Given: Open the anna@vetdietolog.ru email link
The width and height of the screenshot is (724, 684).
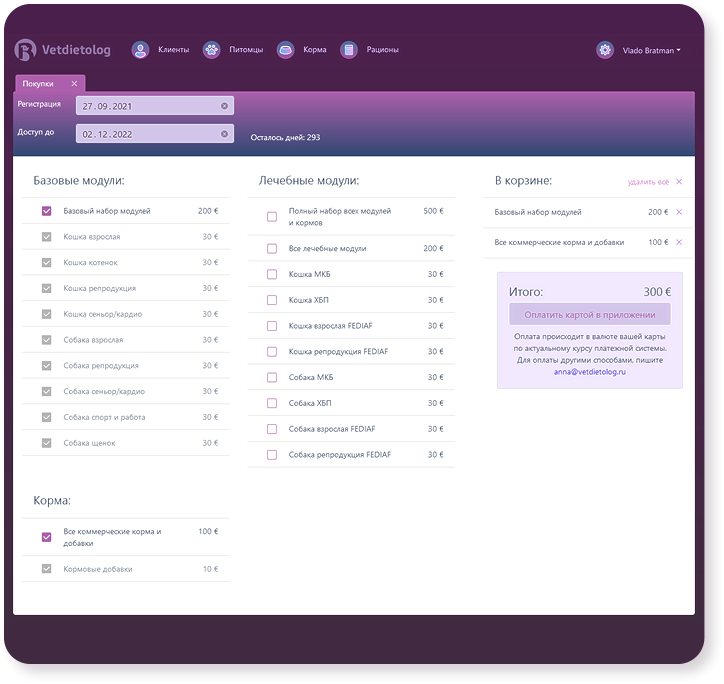Looking at the screenshot, I should [x=589, y=371].
